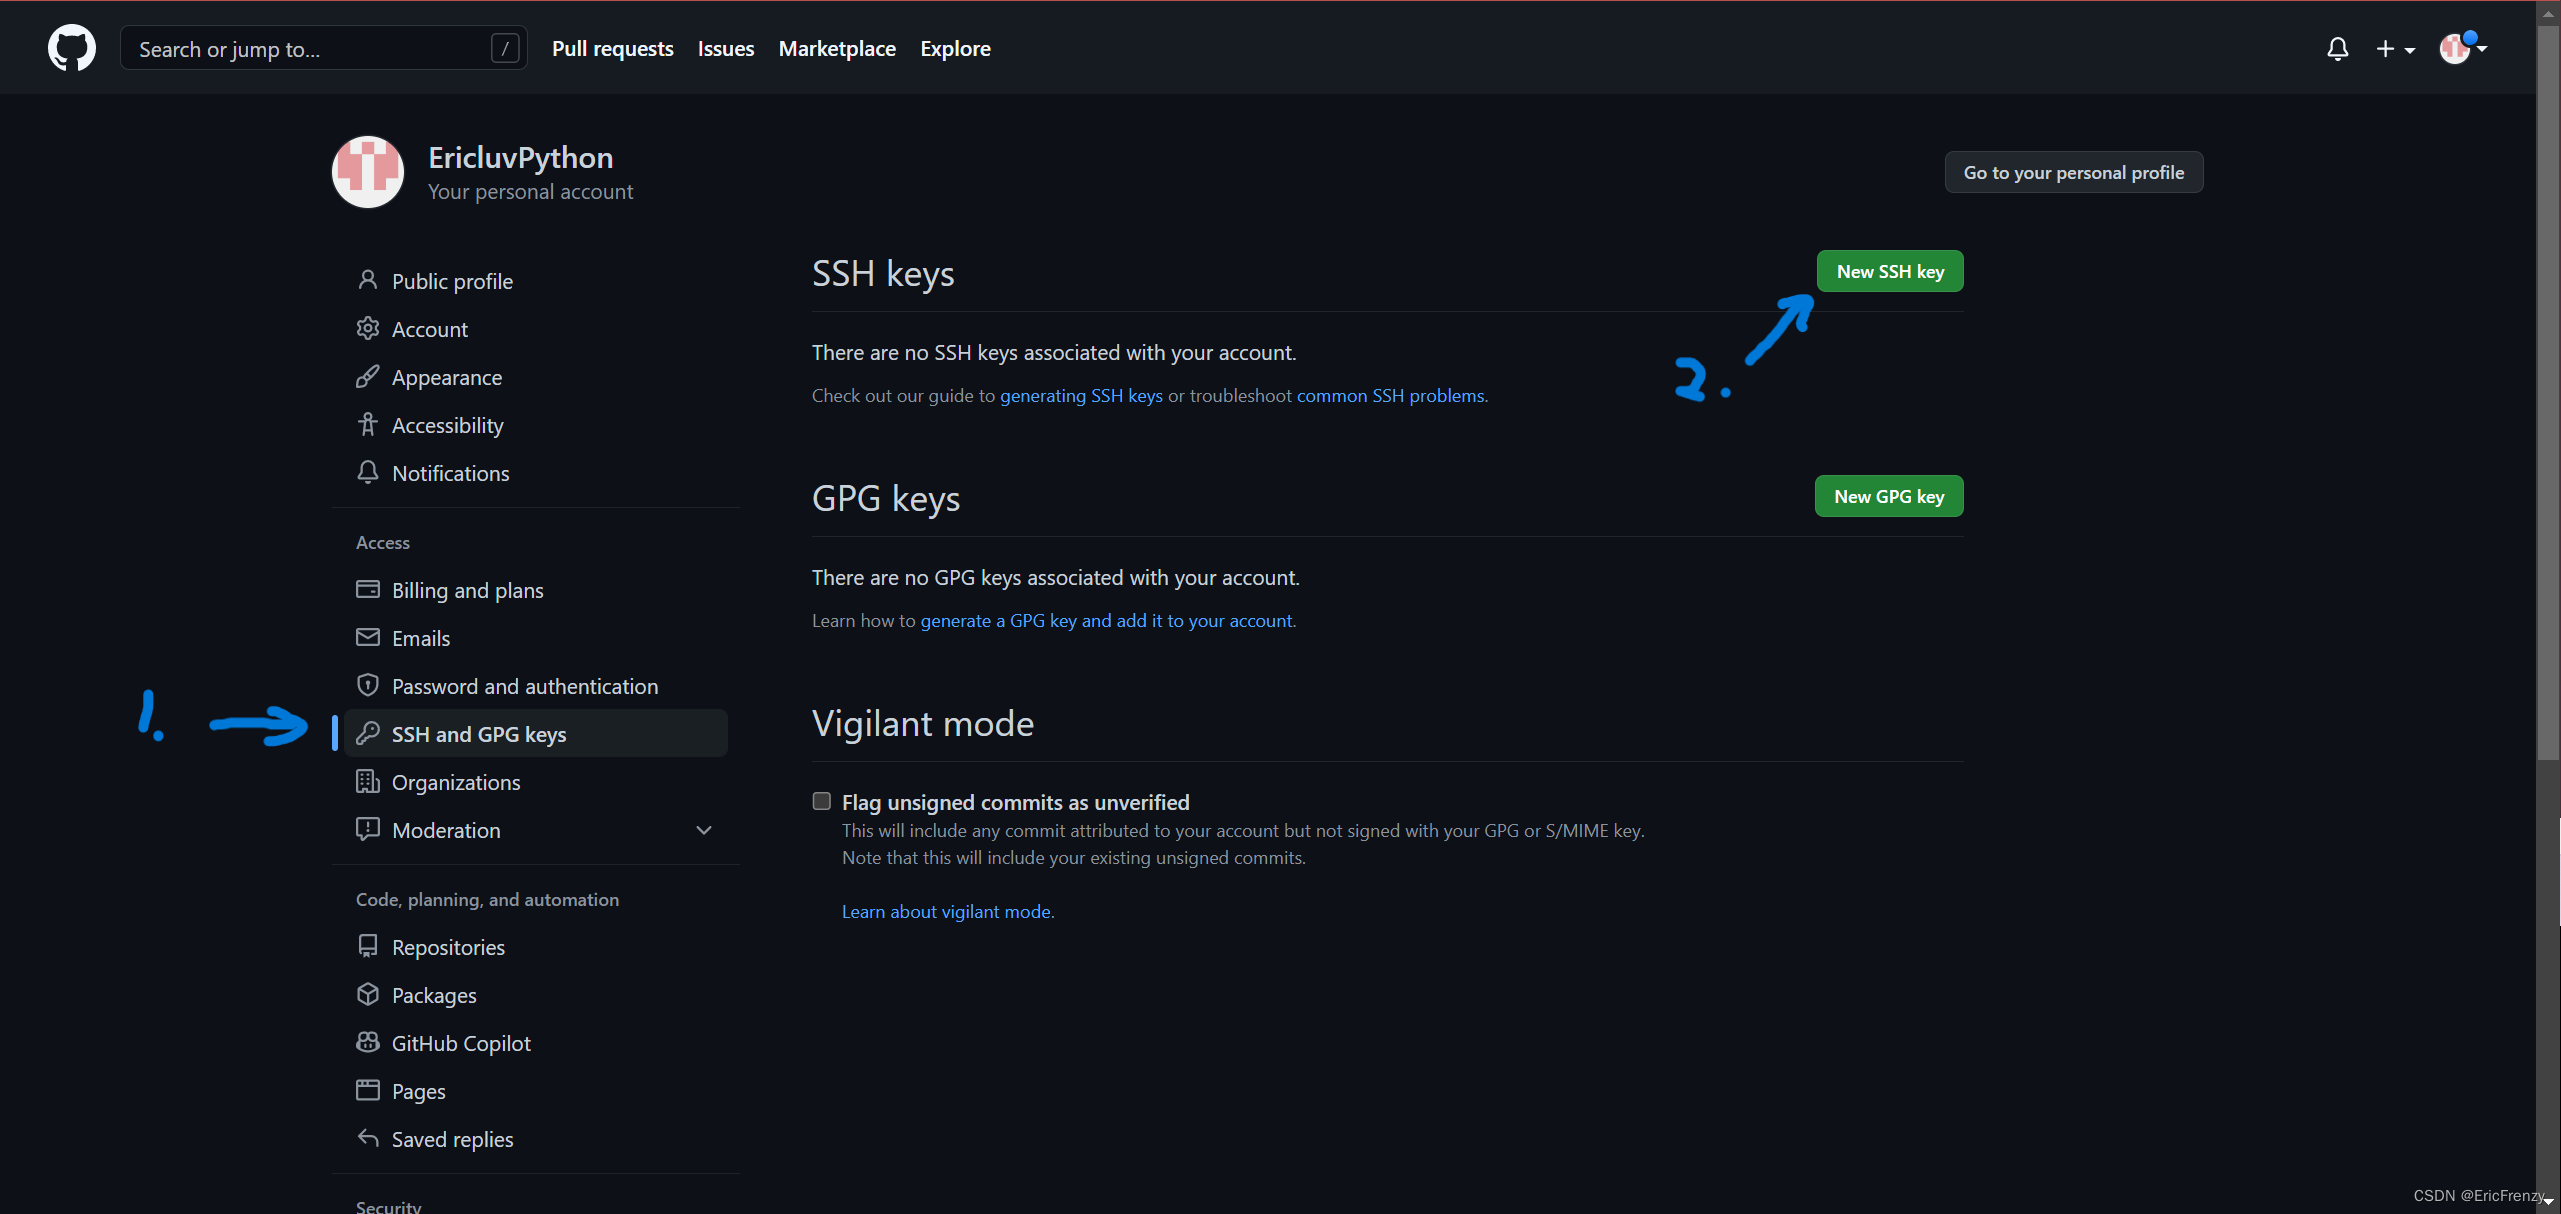Open generating SSH keys guide link
The height and width of the screenshot is (1214, 2561).
[x=1081, y=395]
